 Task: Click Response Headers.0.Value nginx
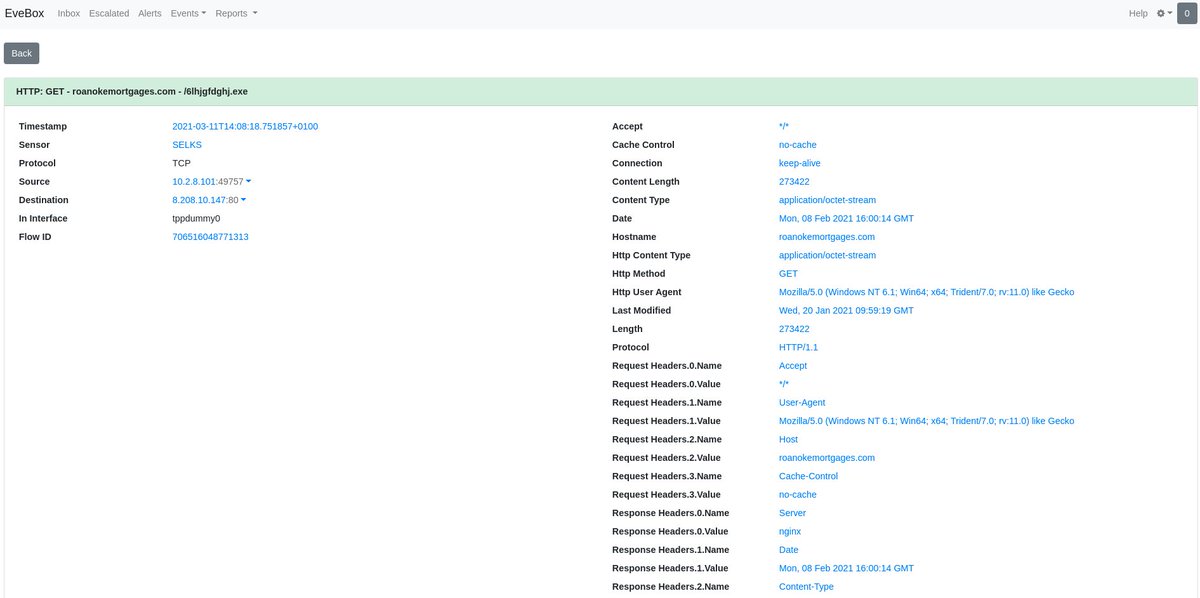click(790, 531)
